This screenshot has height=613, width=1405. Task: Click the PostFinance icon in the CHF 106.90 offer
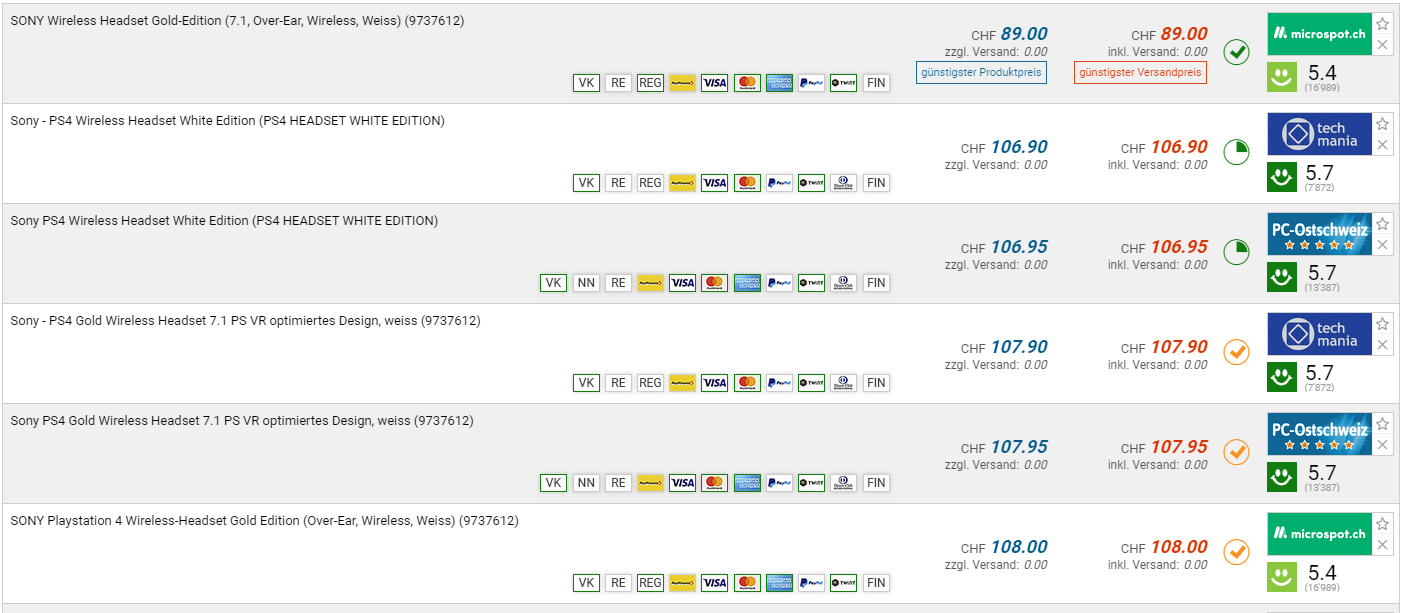click(x=682, y=183)
